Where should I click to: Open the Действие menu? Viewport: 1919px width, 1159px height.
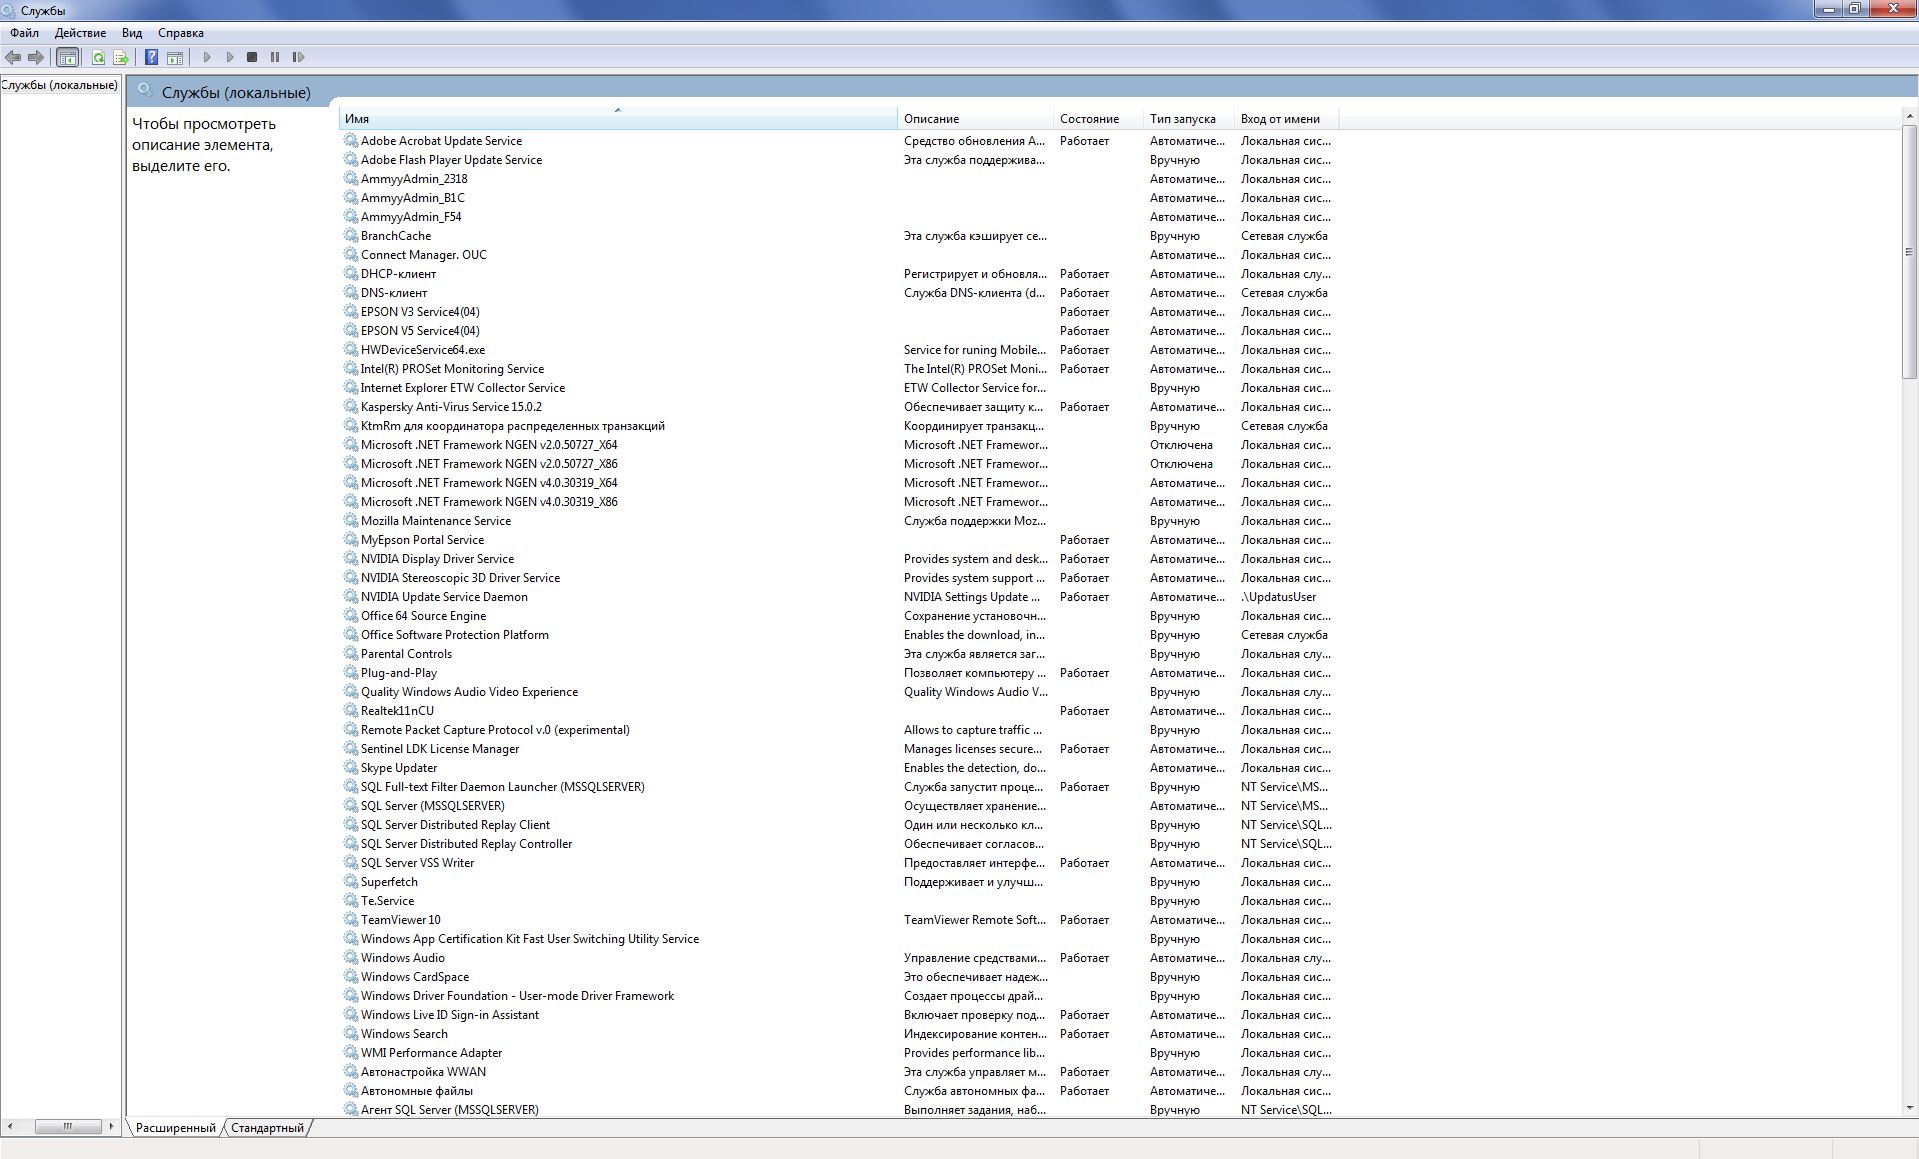(x=80, y=33)
